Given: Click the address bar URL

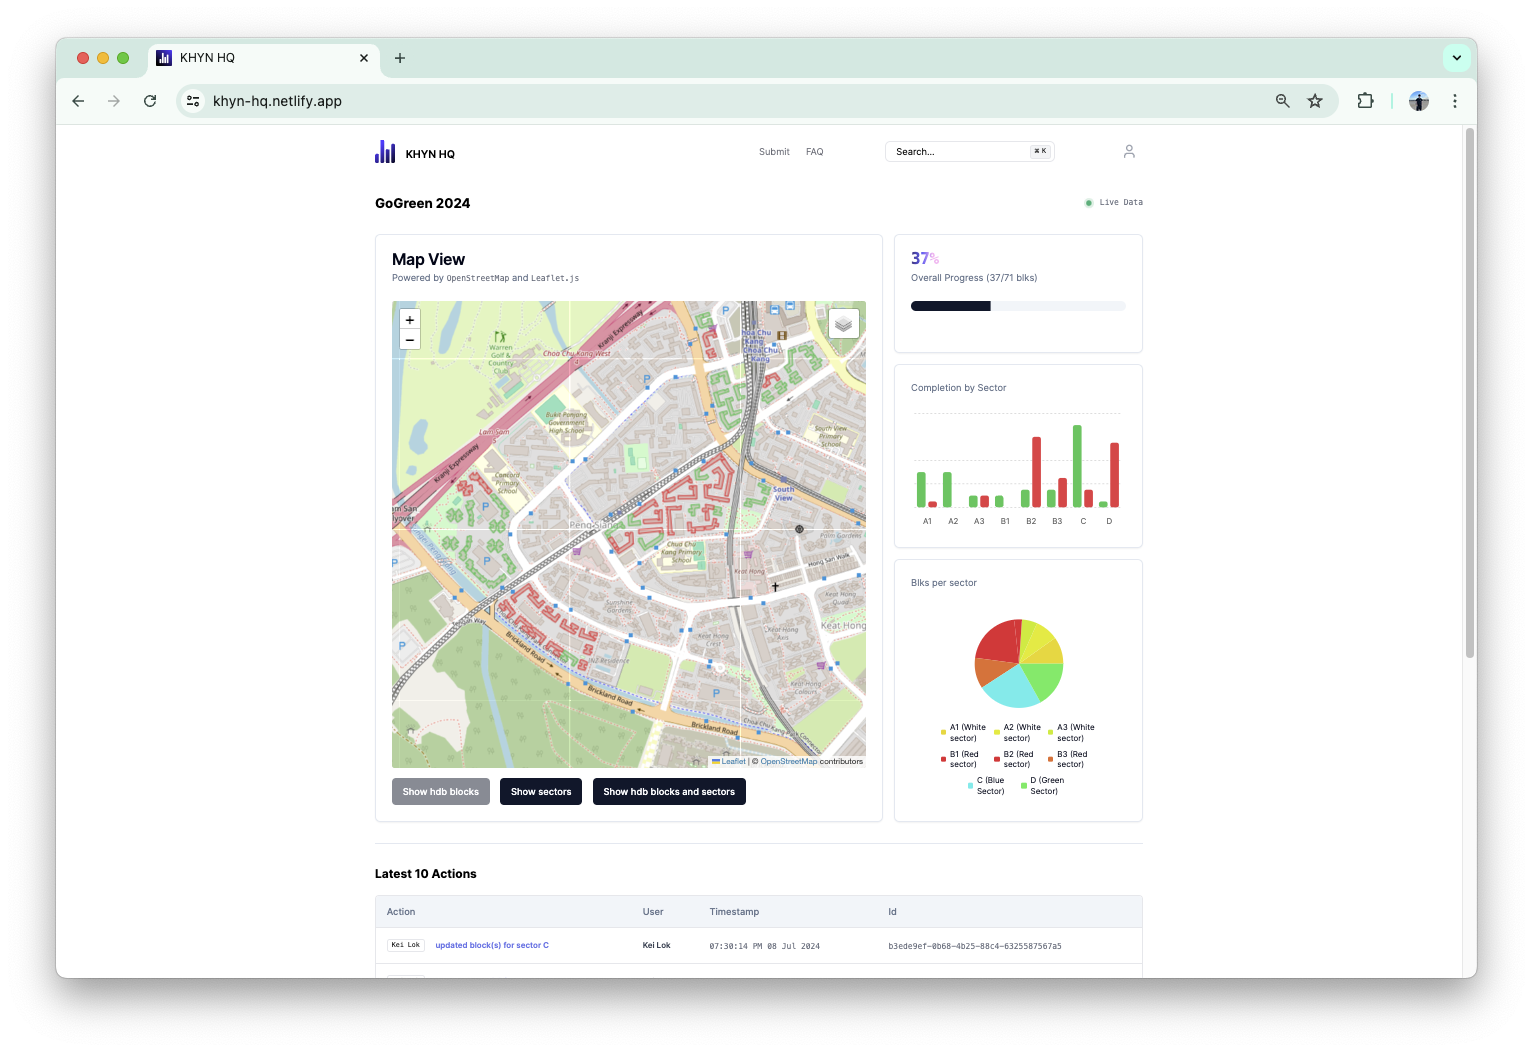Looking at the screenshot, I should click(x=277, y=101).
